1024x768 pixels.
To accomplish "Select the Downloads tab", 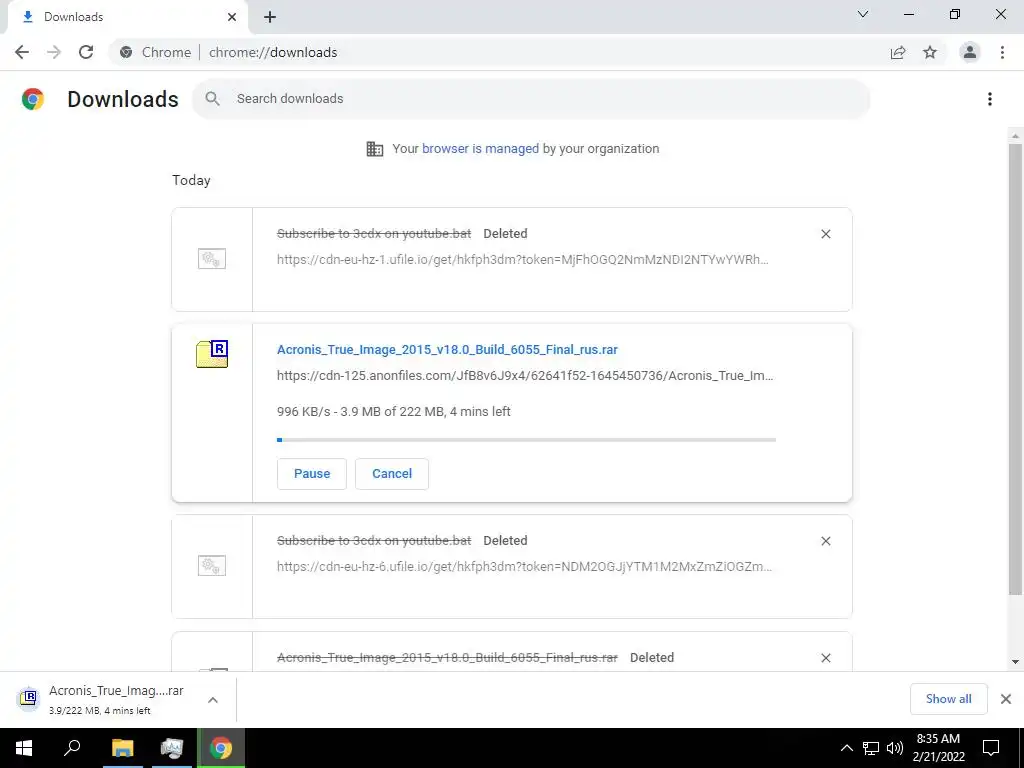I will click(x=127, y=17).
